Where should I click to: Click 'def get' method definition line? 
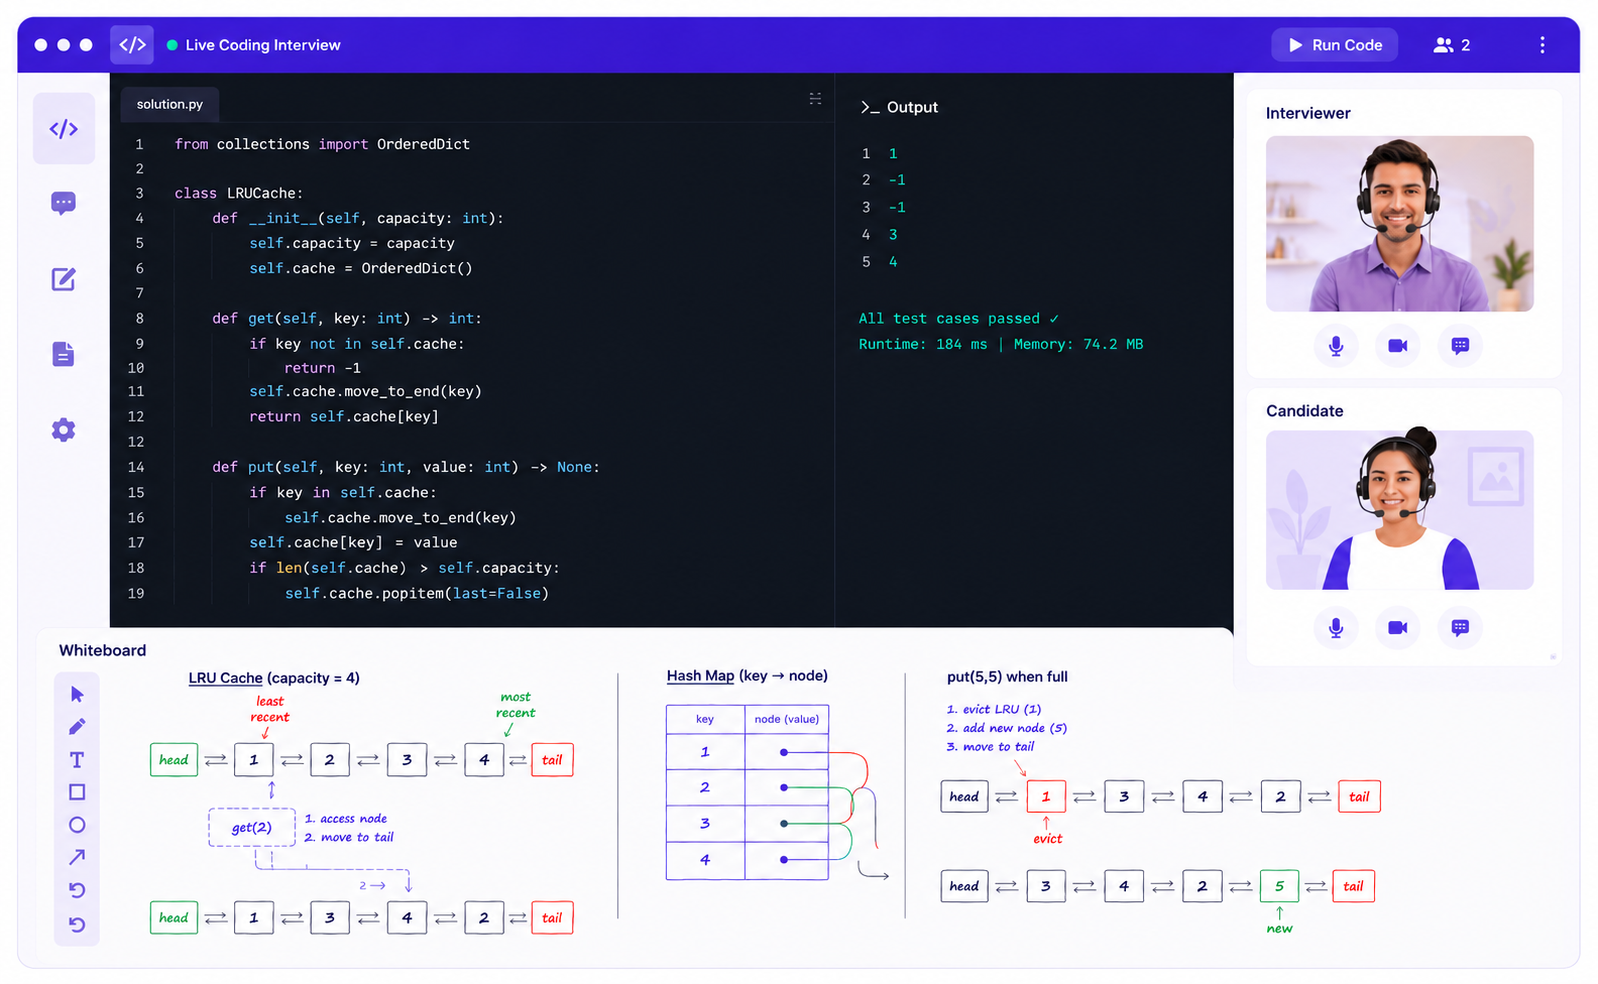pos(347,318)
